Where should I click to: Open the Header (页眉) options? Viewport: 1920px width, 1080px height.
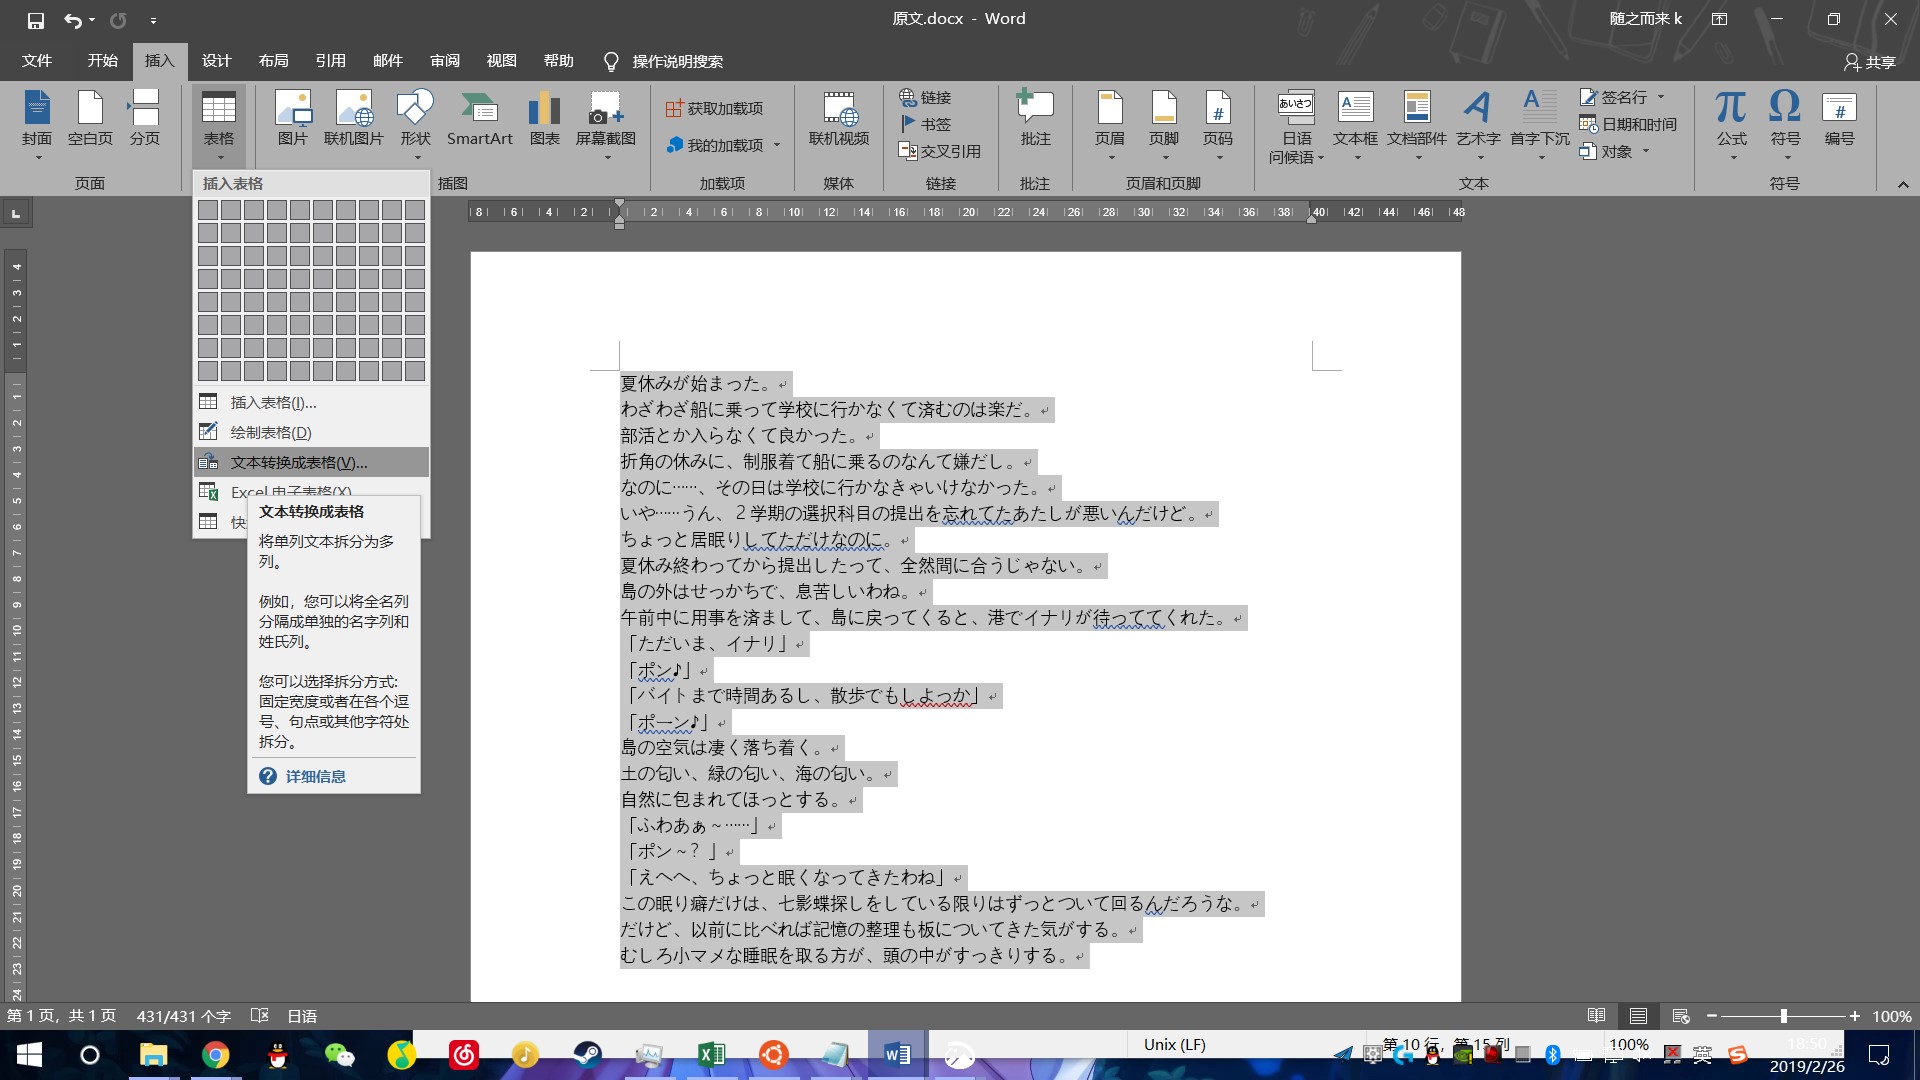point(1109,125)
